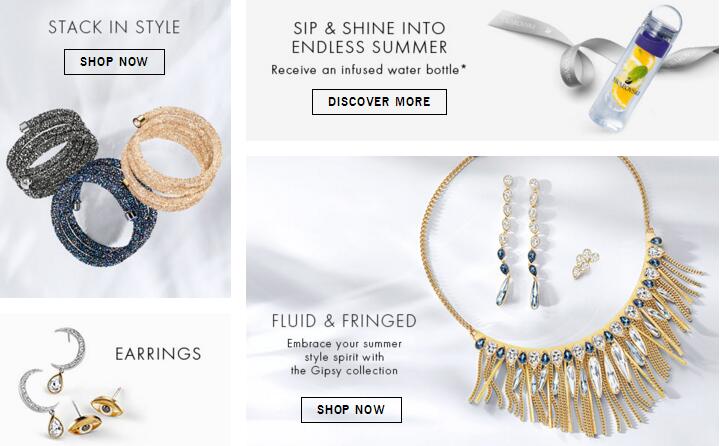Click the beige gold wrap bracelet
This screenshot has width=722, height=446.
(173, 156)
